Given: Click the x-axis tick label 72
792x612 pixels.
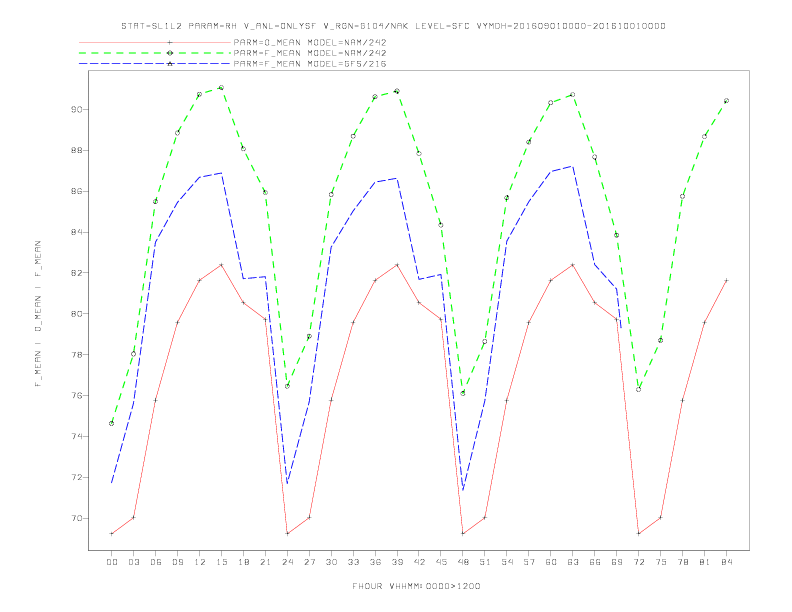Looking at the screenshot, I should coord(639,562).
